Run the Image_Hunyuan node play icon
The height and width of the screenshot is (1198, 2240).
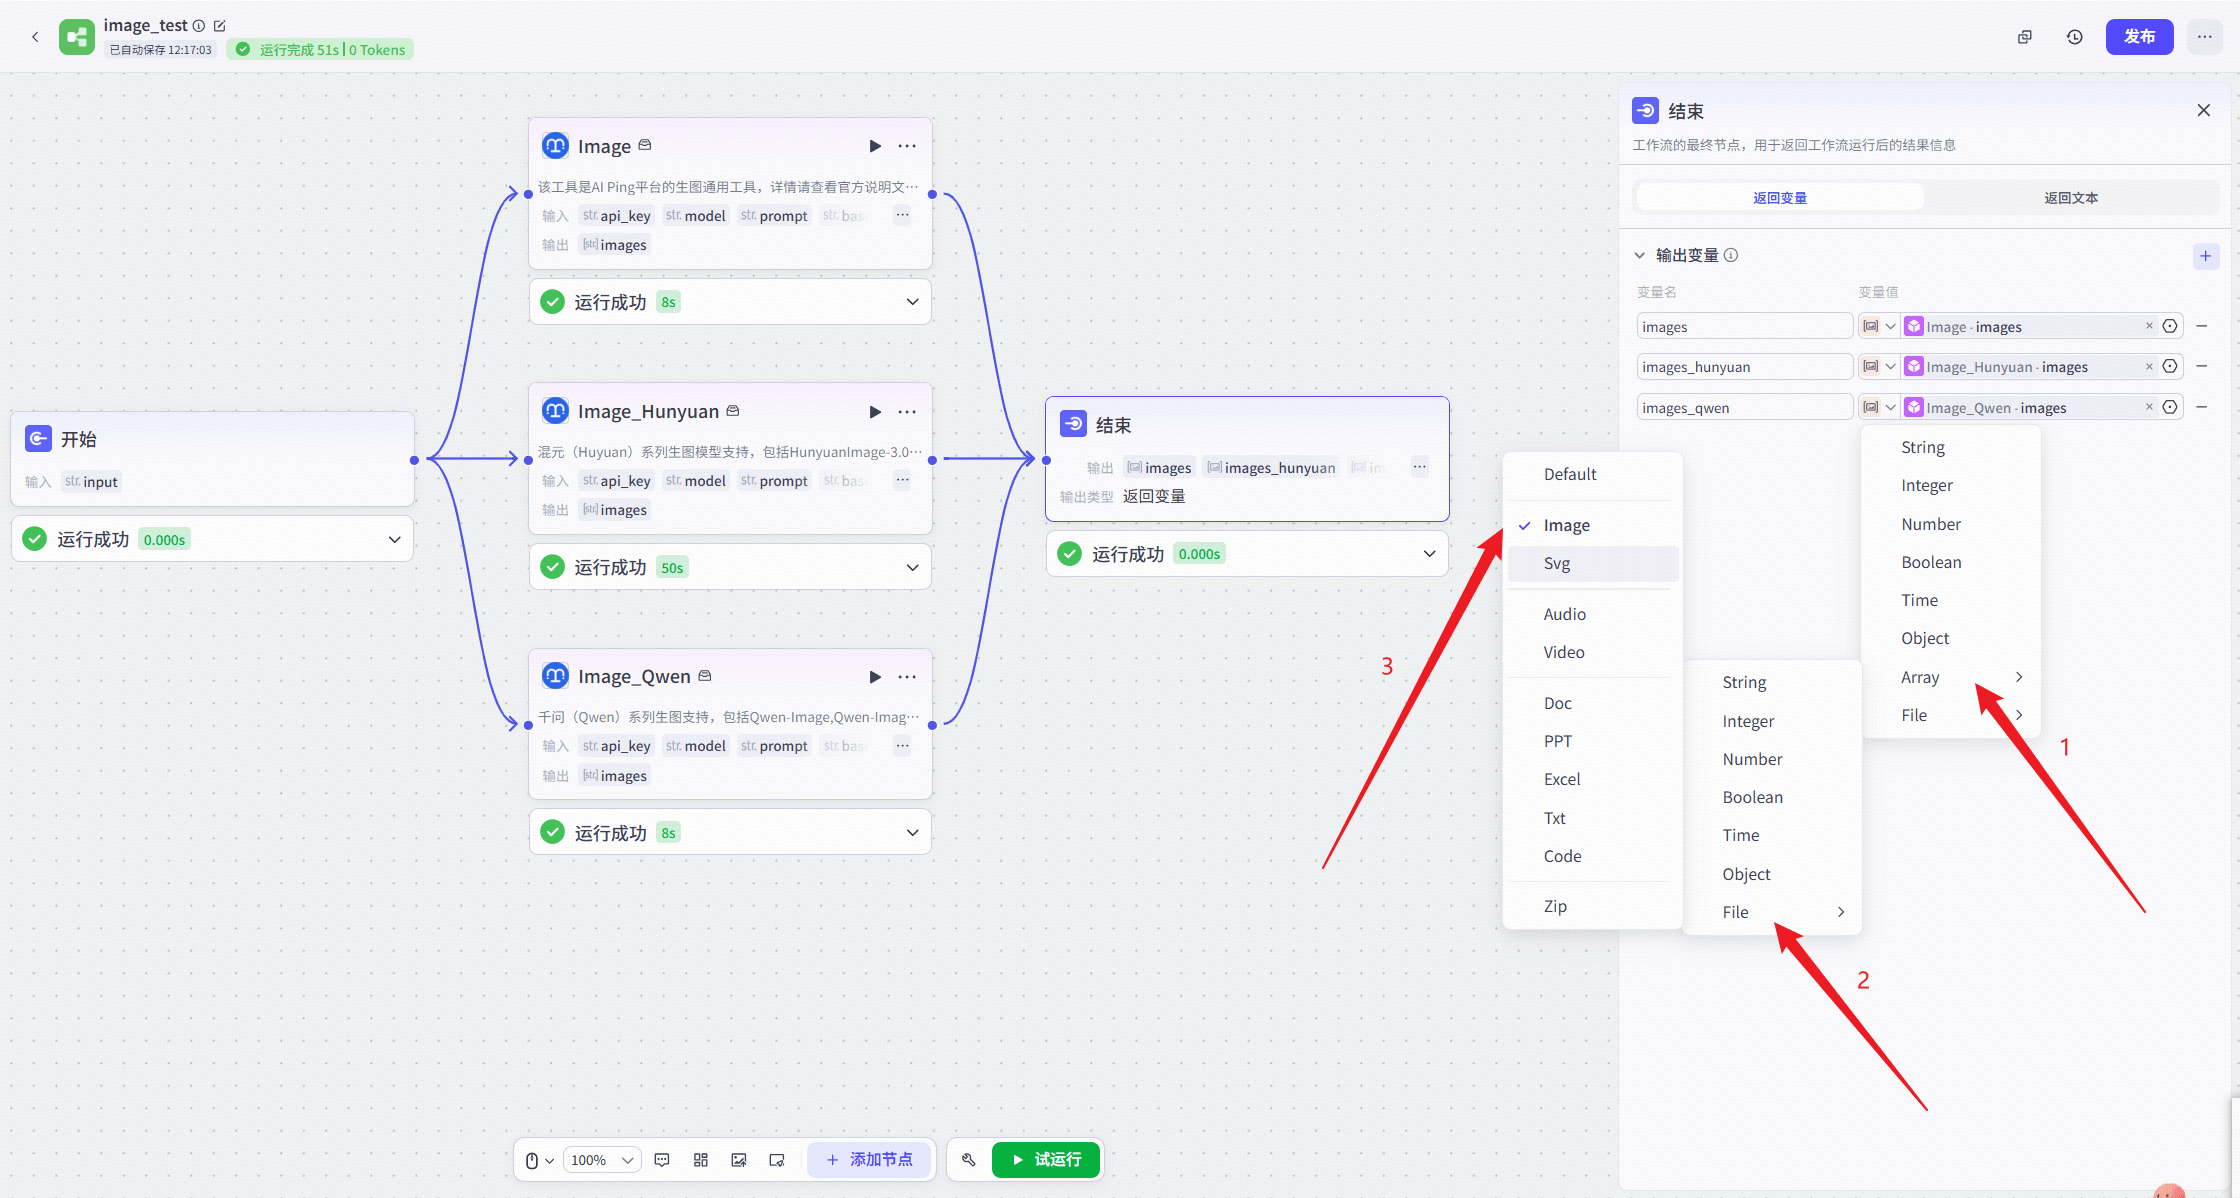pyautogui.click(x=875, y=412)
